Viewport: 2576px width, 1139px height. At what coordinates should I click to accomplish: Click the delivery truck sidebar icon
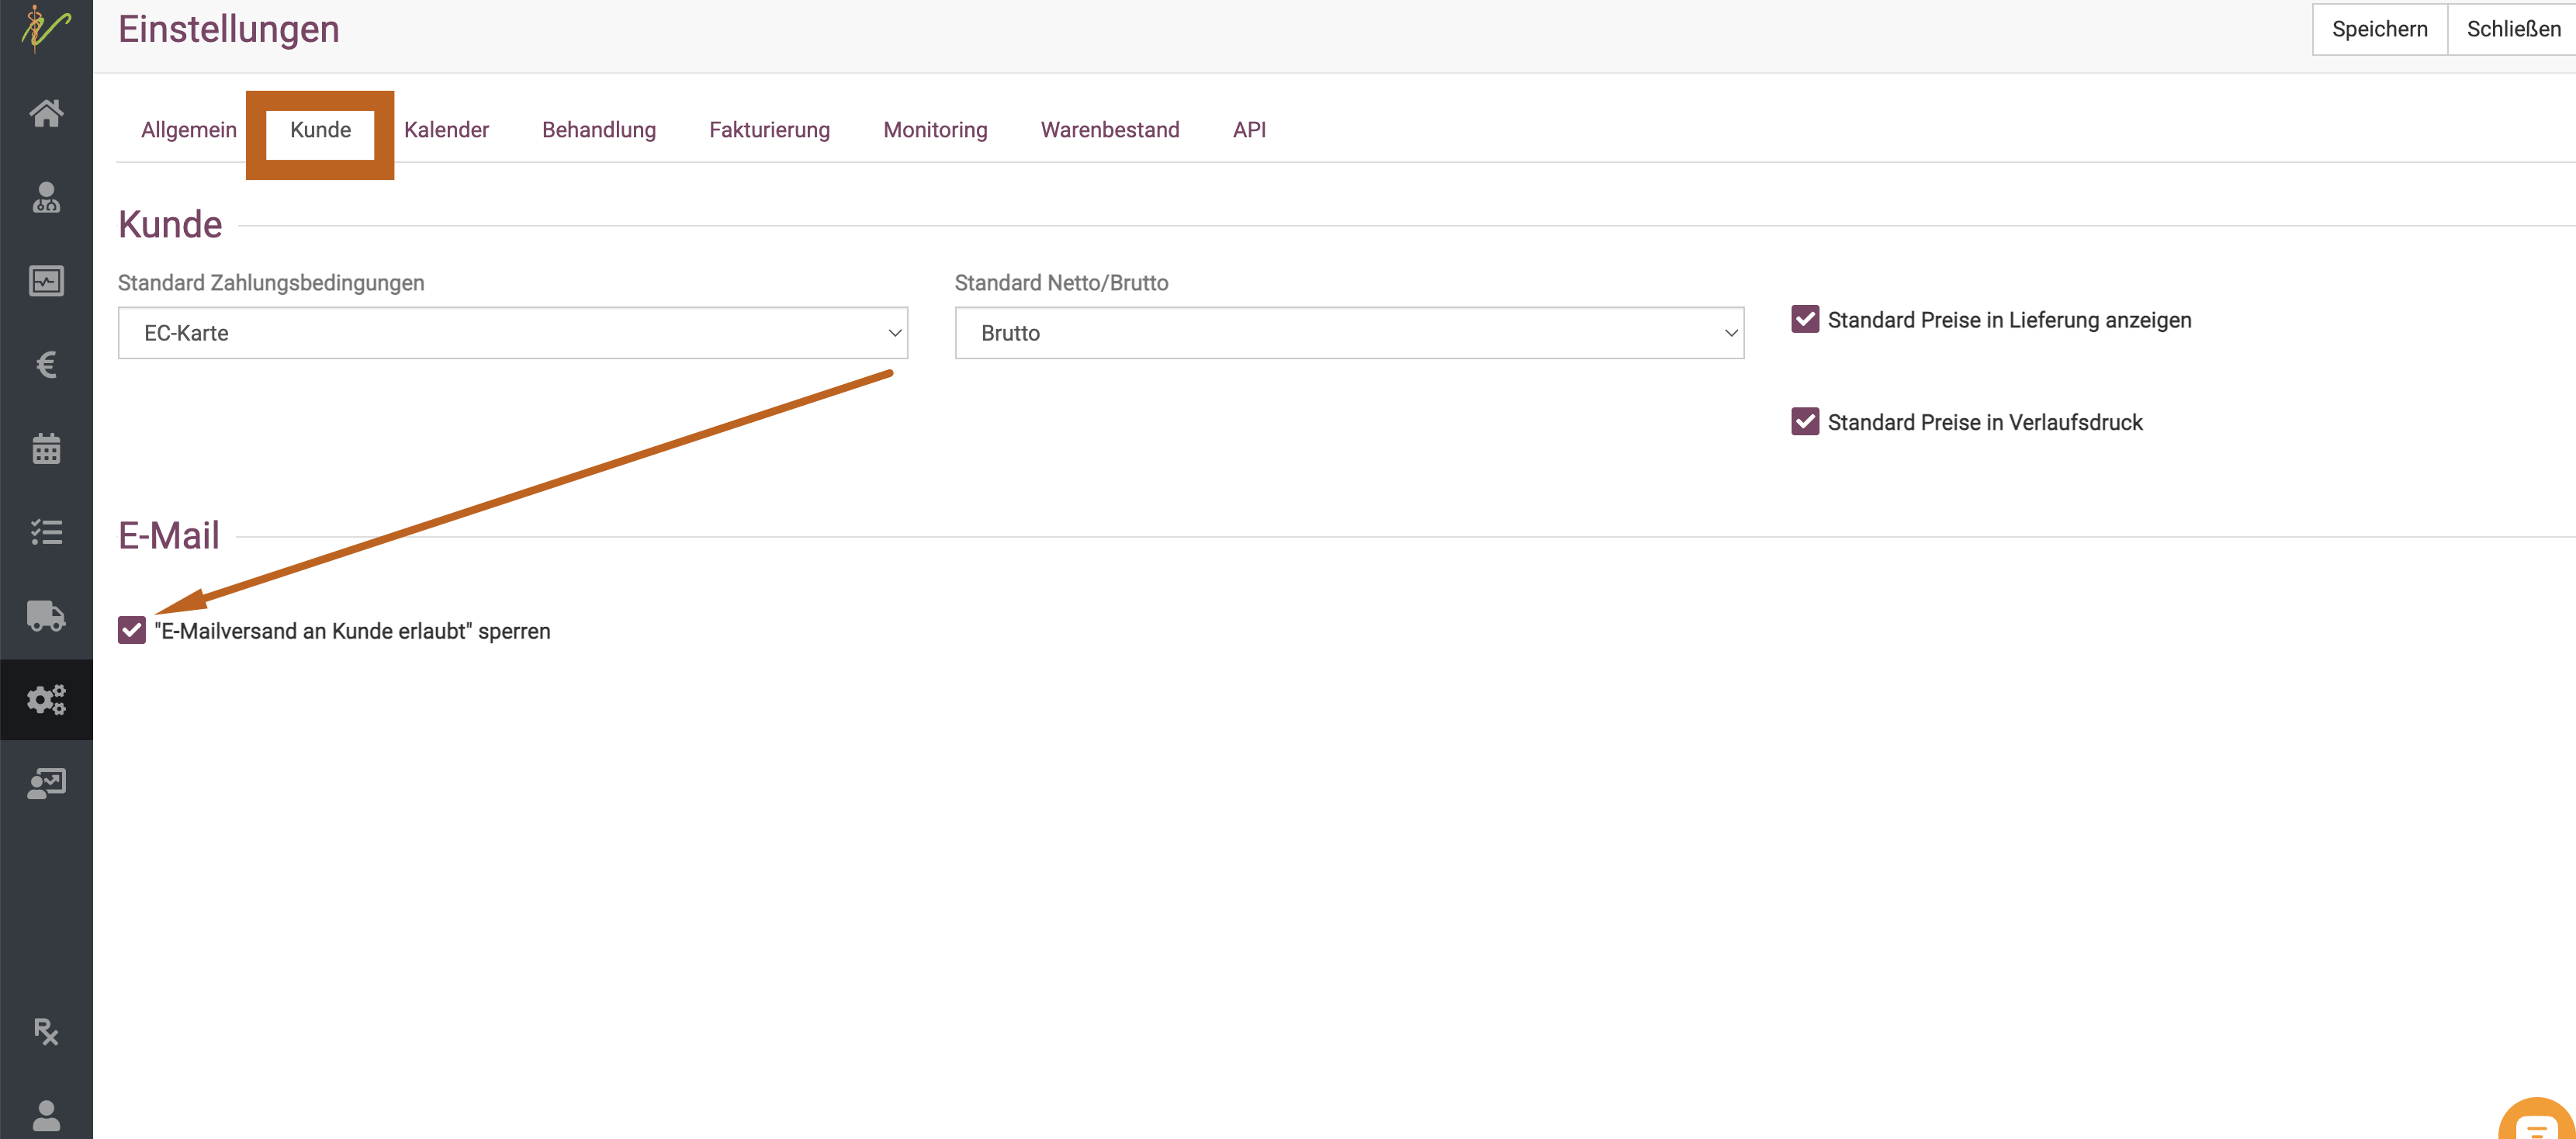pyautogui.click(x=46, y=616)
